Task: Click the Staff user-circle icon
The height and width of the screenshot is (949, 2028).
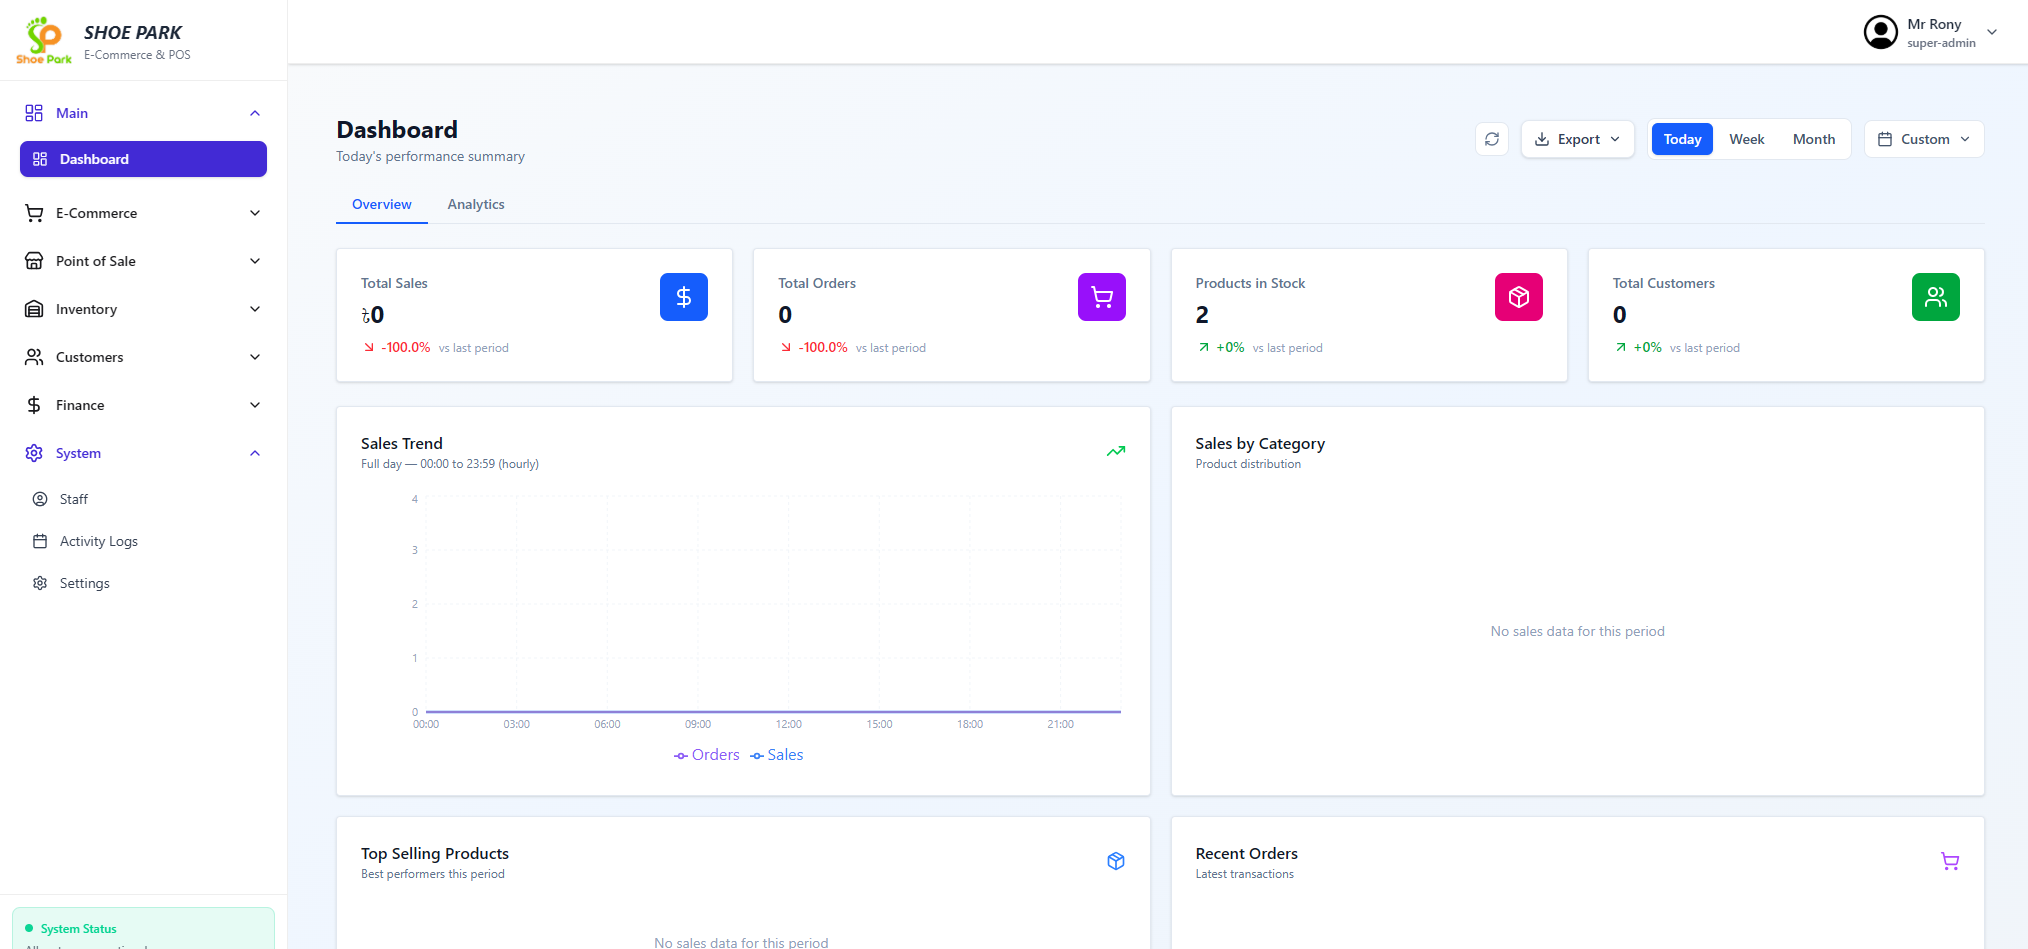Action: [40, 499]
